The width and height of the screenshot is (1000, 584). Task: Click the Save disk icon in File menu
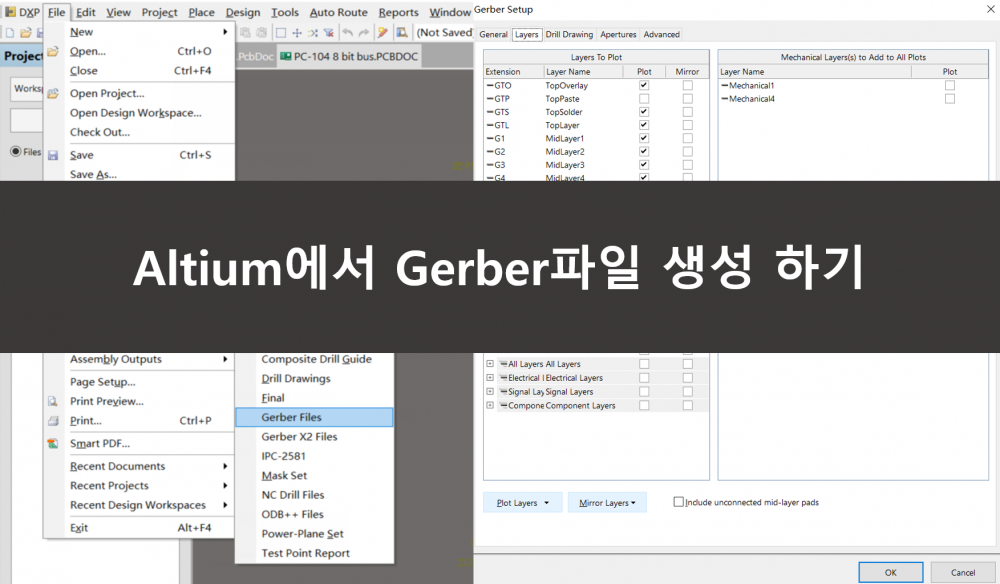[x=53, y=155]
